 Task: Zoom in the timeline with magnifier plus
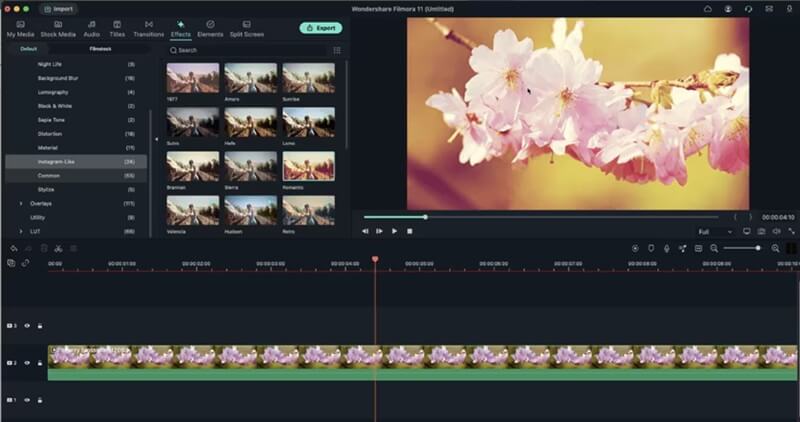pos(775,248)
